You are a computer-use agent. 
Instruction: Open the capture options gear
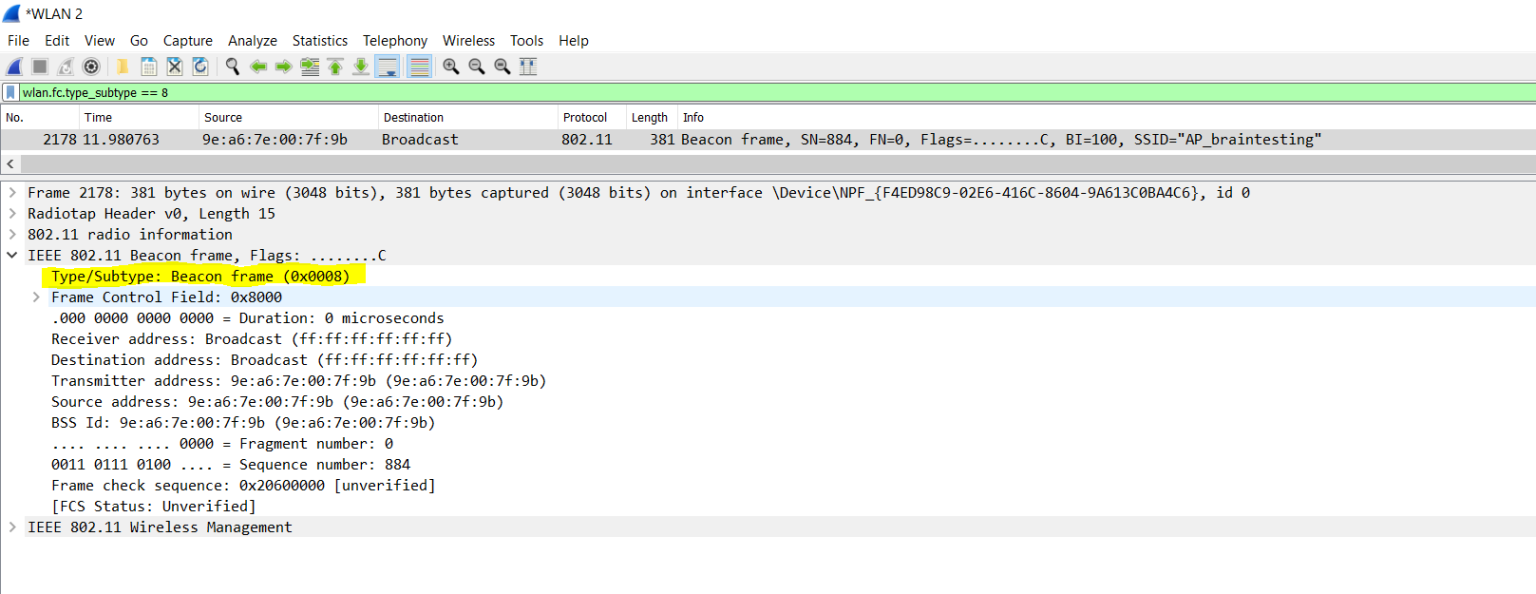point(90,66)
